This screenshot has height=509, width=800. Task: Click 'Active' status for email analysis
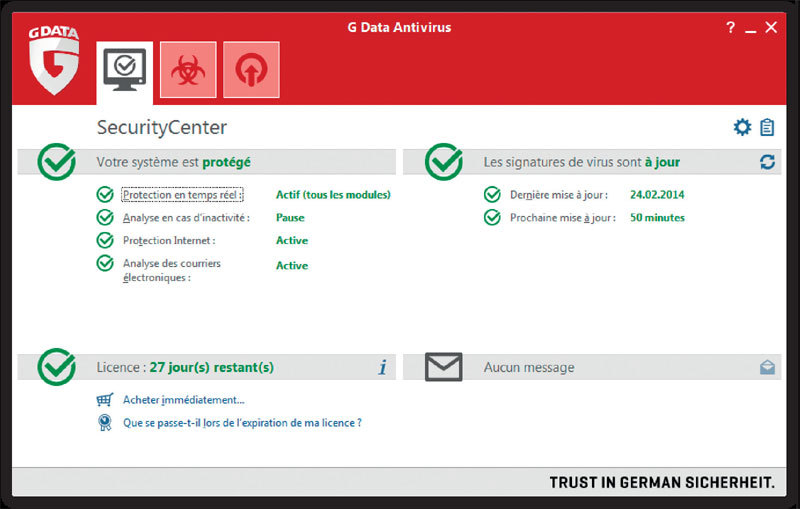tap(292, 266)
